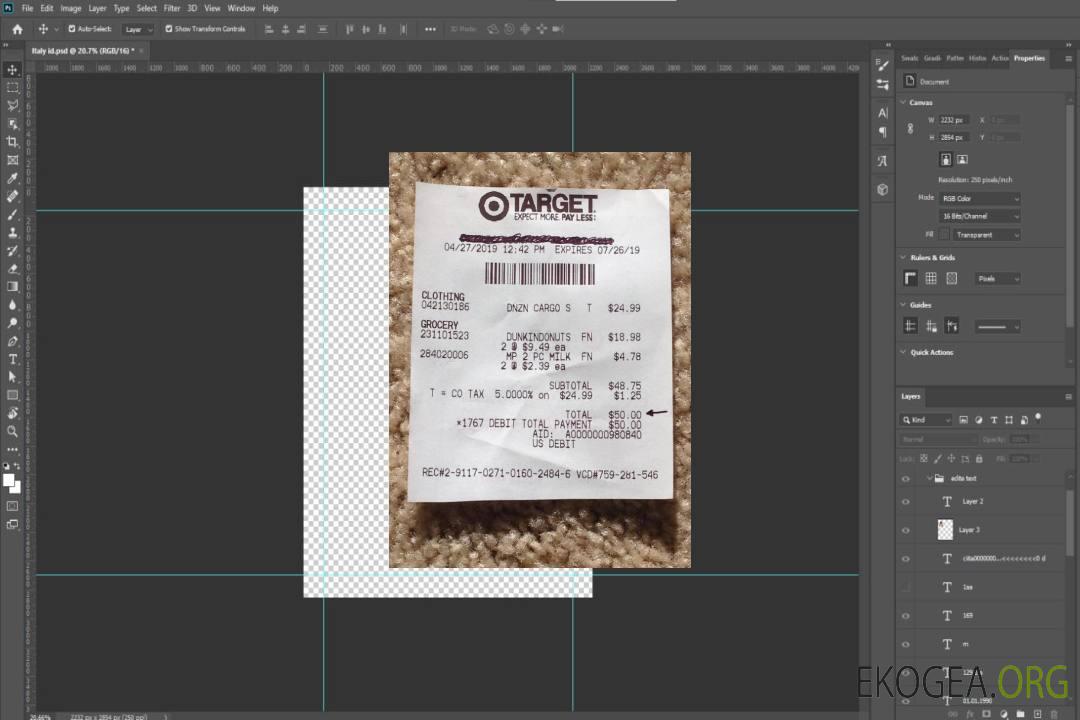Toggle the Auto-Select checkbox
Viewport: 1080px width, 720px height.
pos(72,29)
